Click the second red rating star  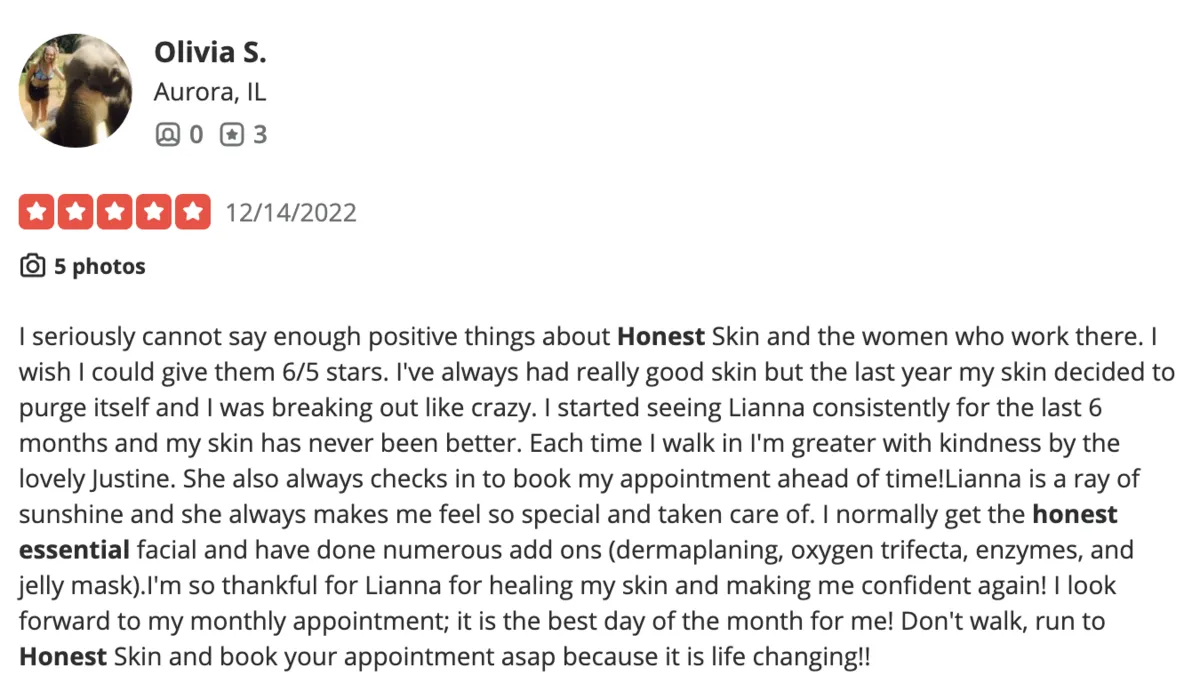(x=76, y=212)
